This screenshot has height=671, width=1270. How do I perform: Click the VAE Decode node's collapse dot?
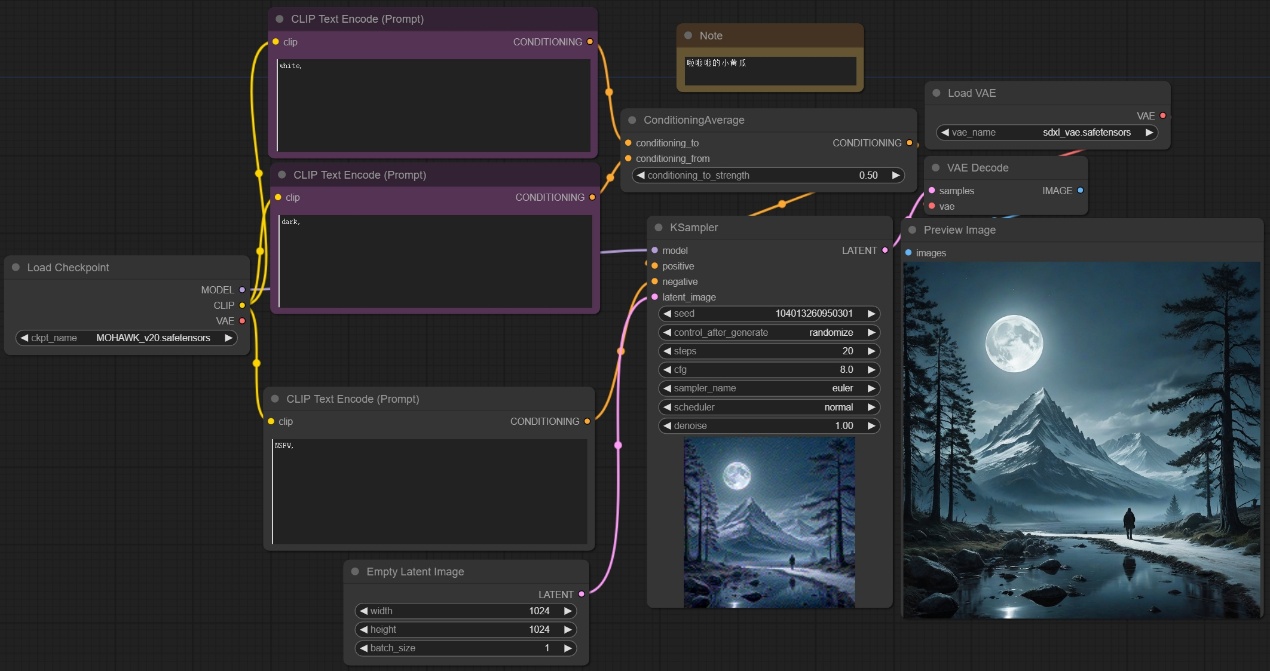pyautogui.click(x=936, y=168)
